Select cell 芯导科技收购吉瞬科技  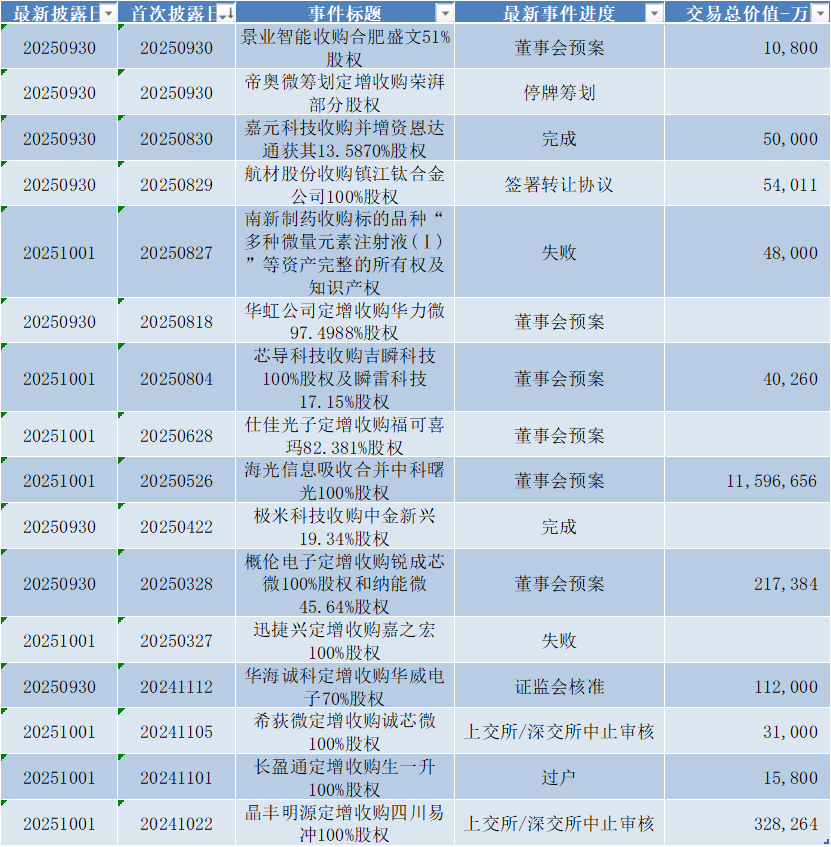pyautogui.click(x=345, y=378)
